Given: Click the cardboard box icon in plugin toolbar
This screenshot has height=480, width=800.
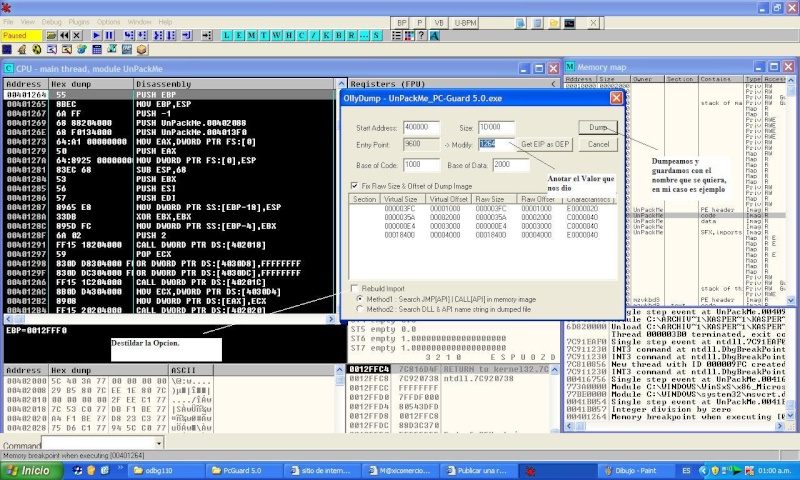Looking at the screenshot, I should point(142,49).
